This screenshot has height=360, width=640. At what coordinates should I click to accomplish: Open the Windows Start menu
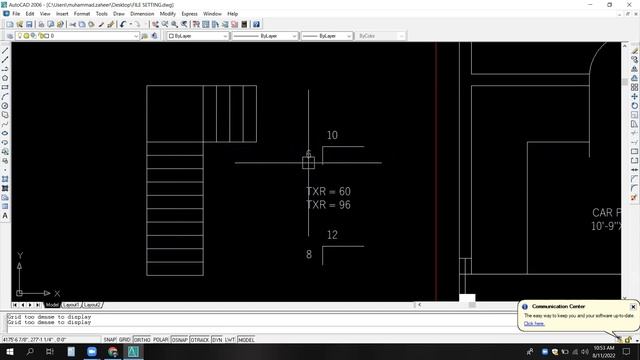[9, 351]
